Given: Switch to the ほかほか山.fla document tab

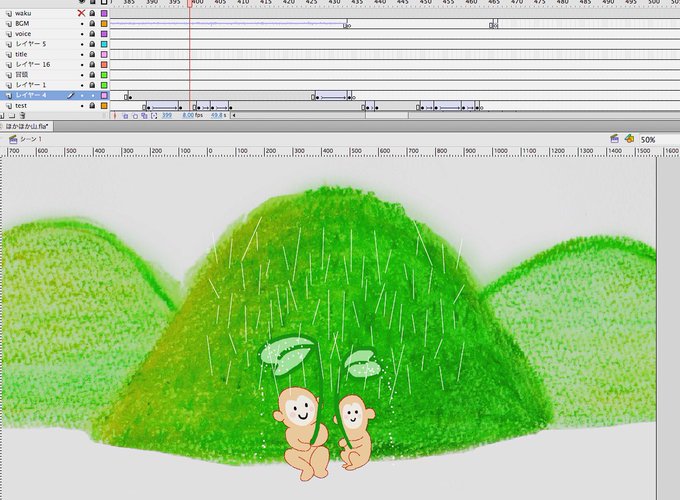Looking at the screenshot, I should pos(26,126).
